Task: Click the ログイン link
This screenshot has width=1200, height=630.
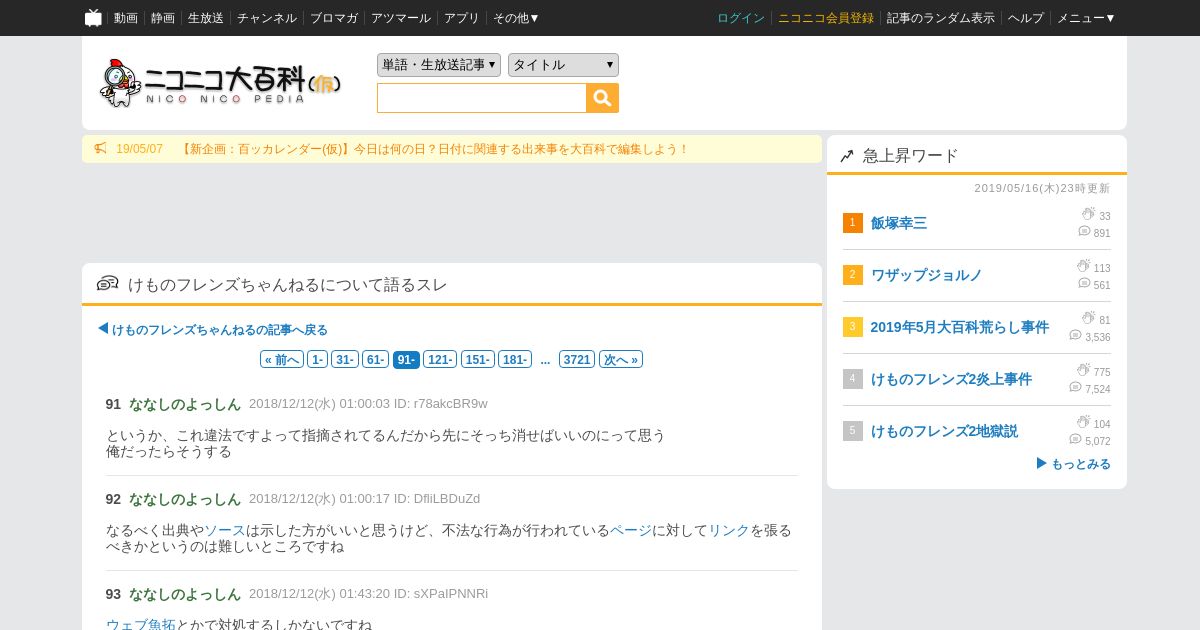Action: pos(741,18)
